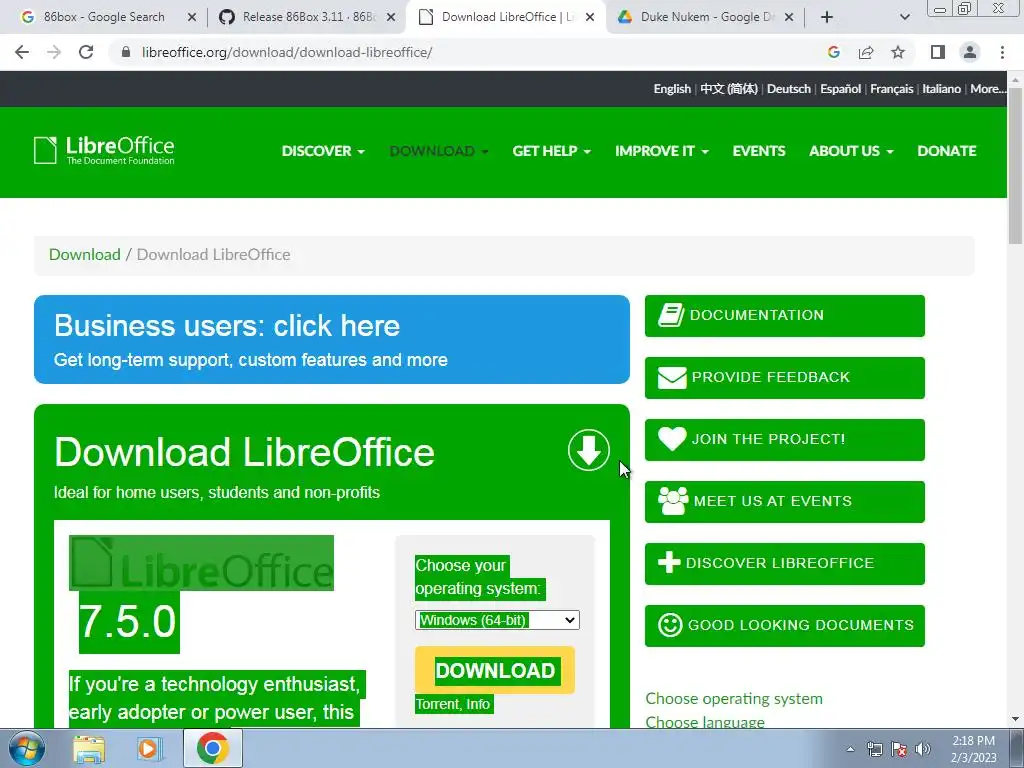This screenshot has width=1024, height=768.
Task: Open Windows Explorer from taskbar
Action: pos(89,748)
